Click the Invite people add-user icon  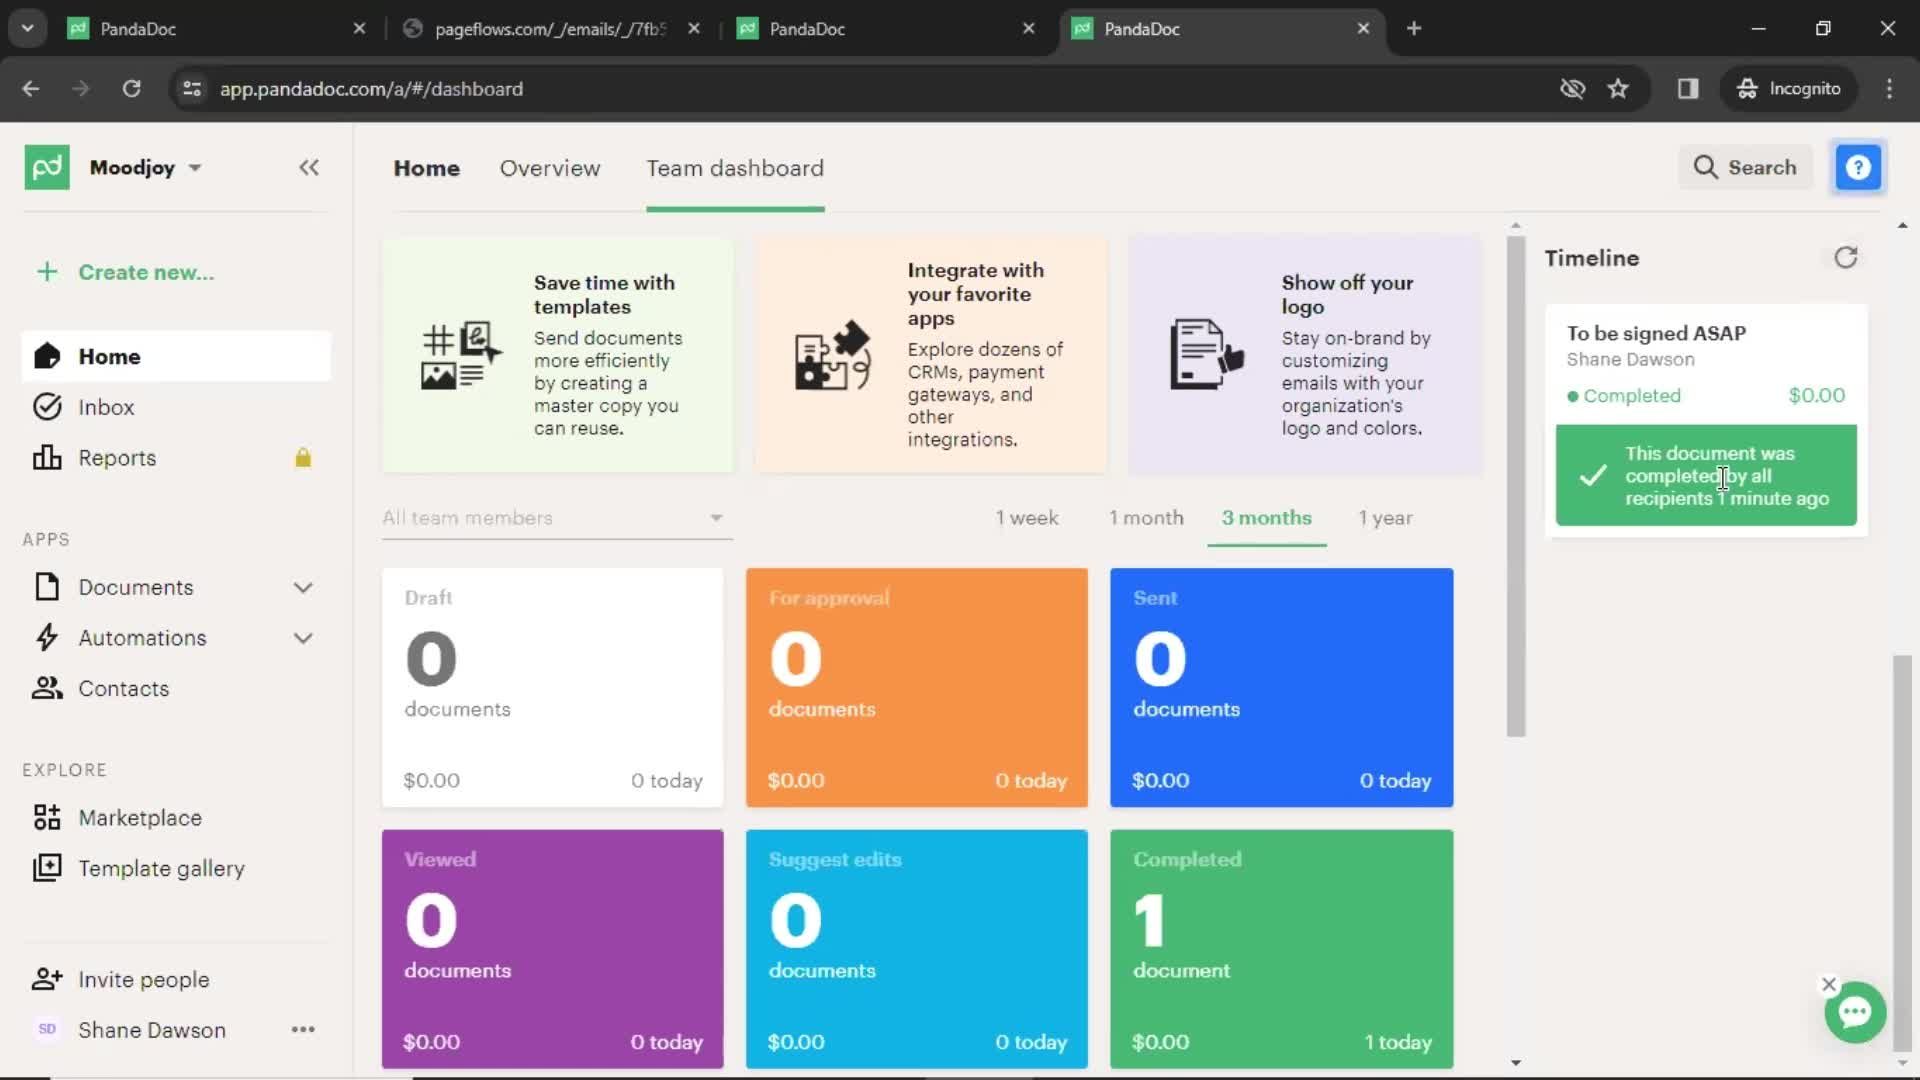(x=47, y=979)
